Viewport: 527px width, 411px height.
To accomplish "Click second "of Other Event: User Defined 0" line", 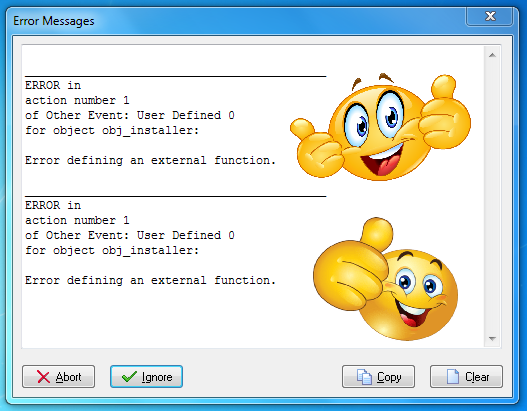I will coord(130,235).
